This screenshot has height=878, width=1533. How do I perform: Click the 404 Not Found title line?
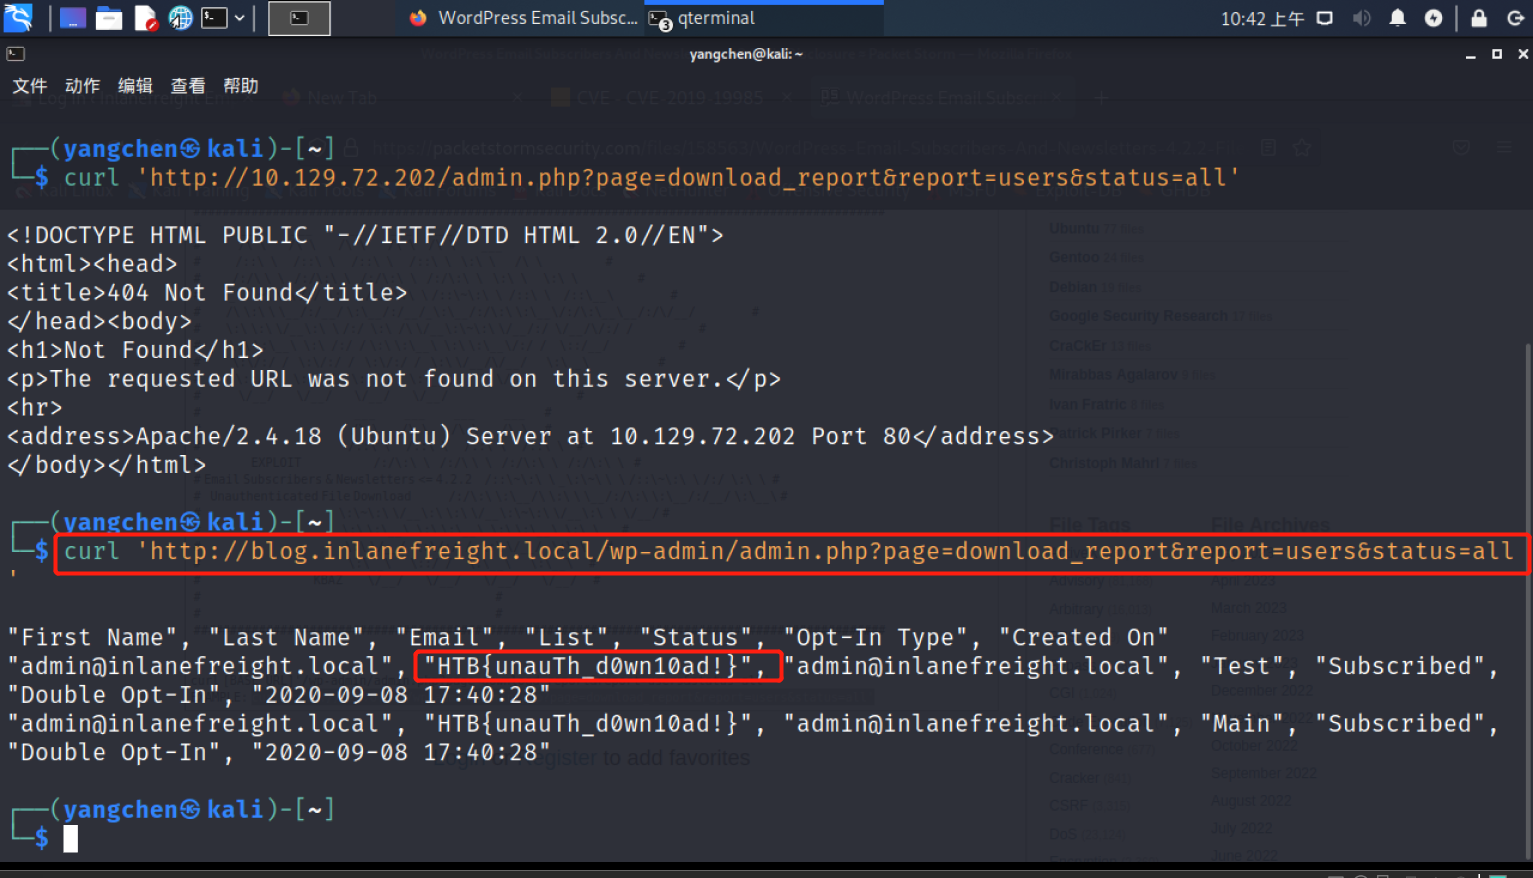[x=207, y=293]
